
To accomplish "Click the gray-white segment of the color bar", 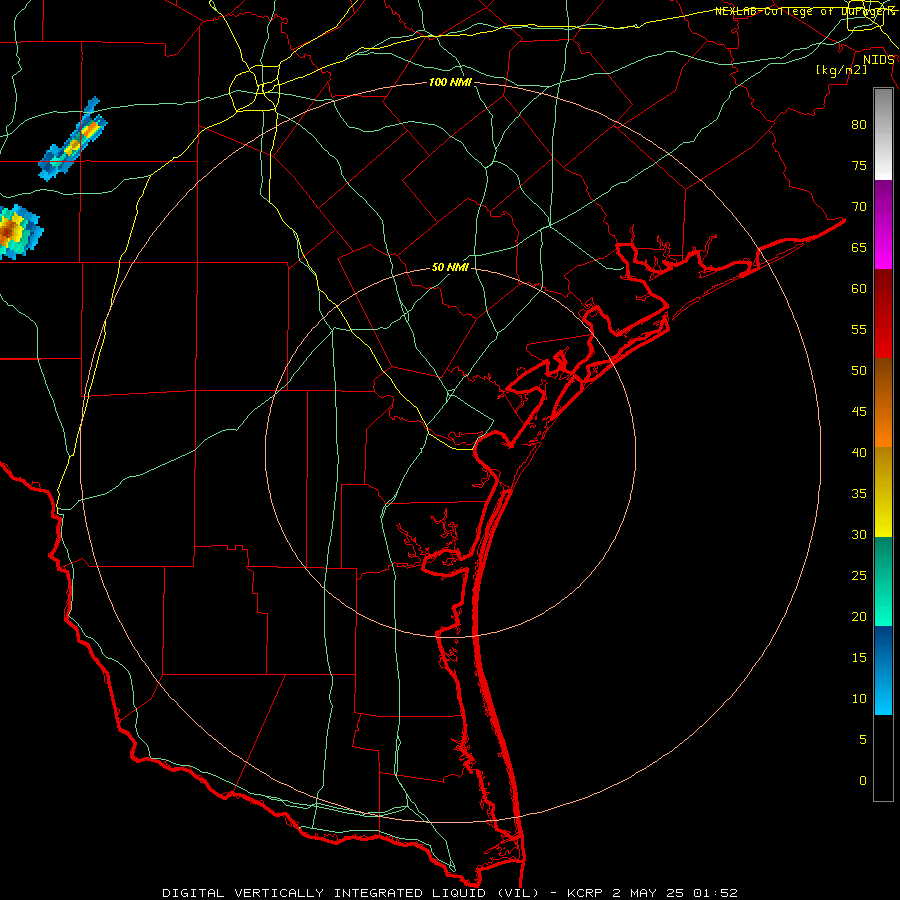I will (883, 134).
